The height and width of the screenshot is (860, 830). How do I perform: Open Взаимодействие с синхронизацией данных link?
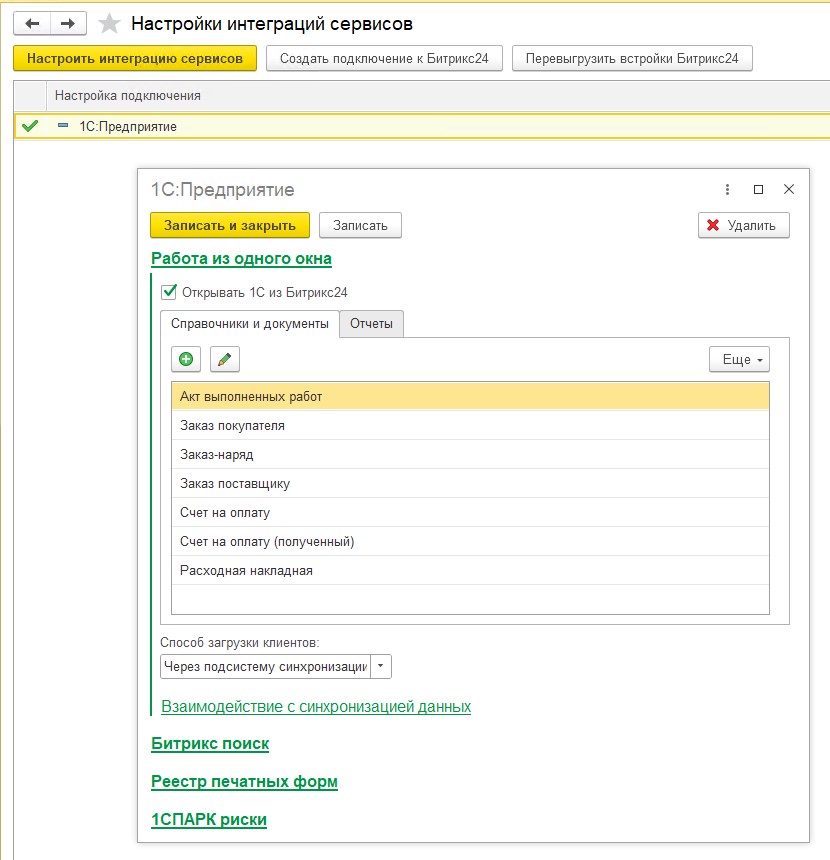316,706
